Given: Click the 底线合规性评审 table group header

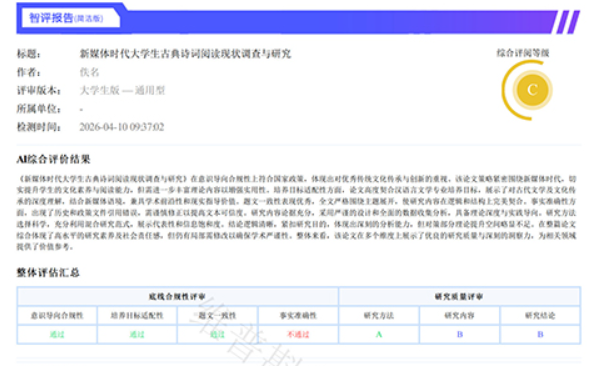Looking at the screenshot, I should point(177,297).
